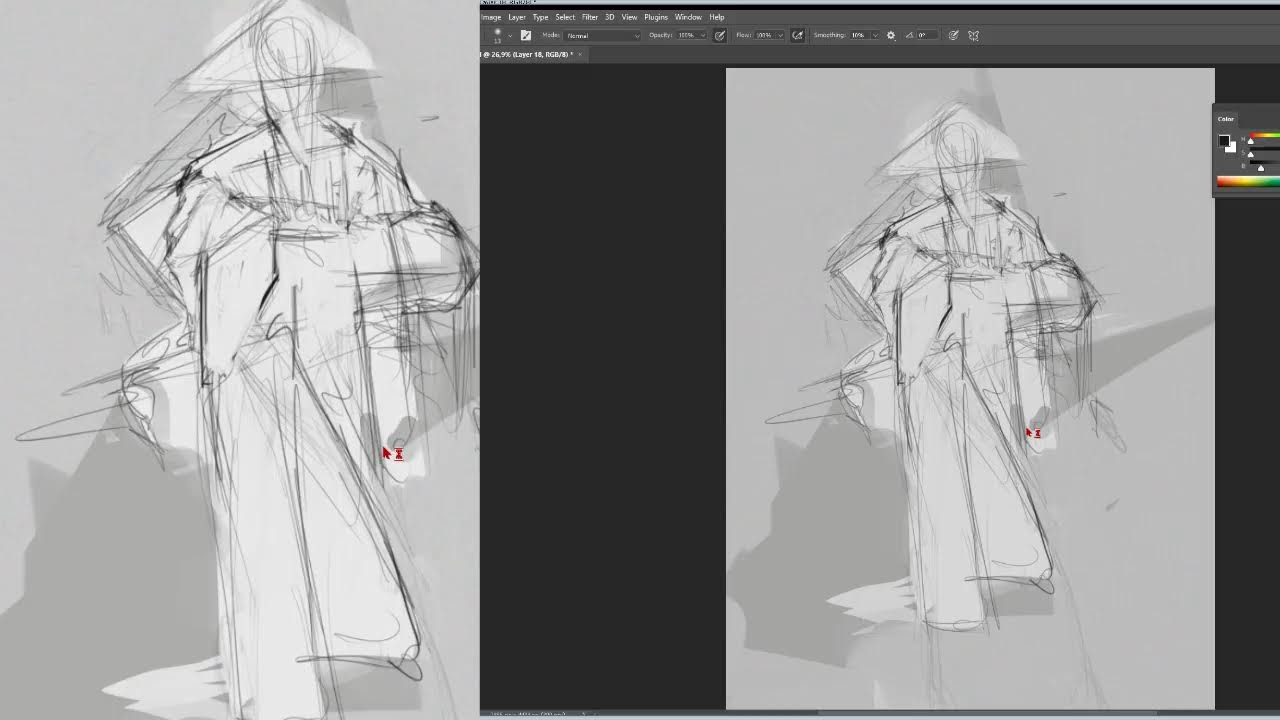Select the Layer 18 document tab
The width and height of the screenshot is (1280, 720).
(527, 54)
